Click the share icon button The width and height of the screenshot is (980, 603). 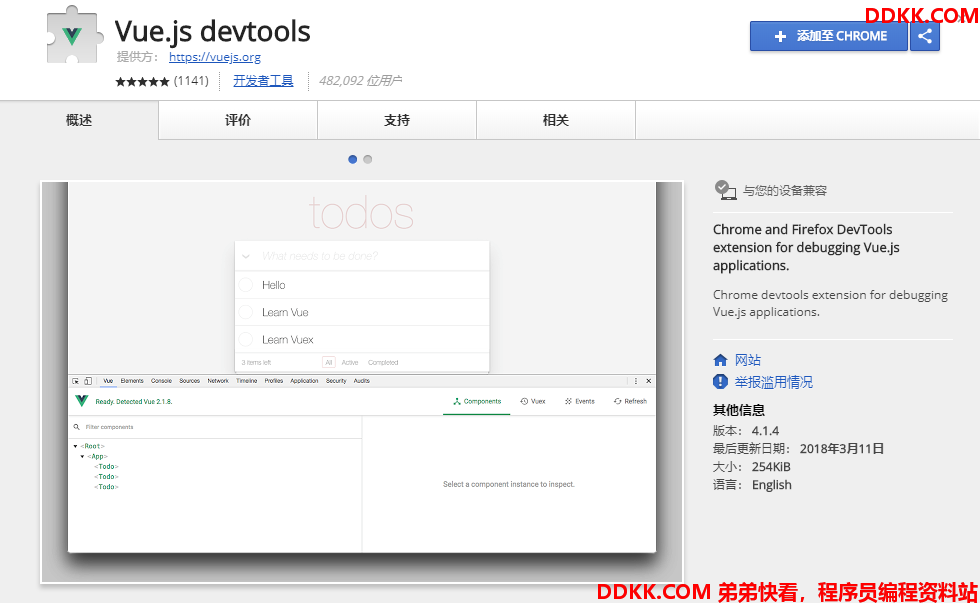(925, 36)
